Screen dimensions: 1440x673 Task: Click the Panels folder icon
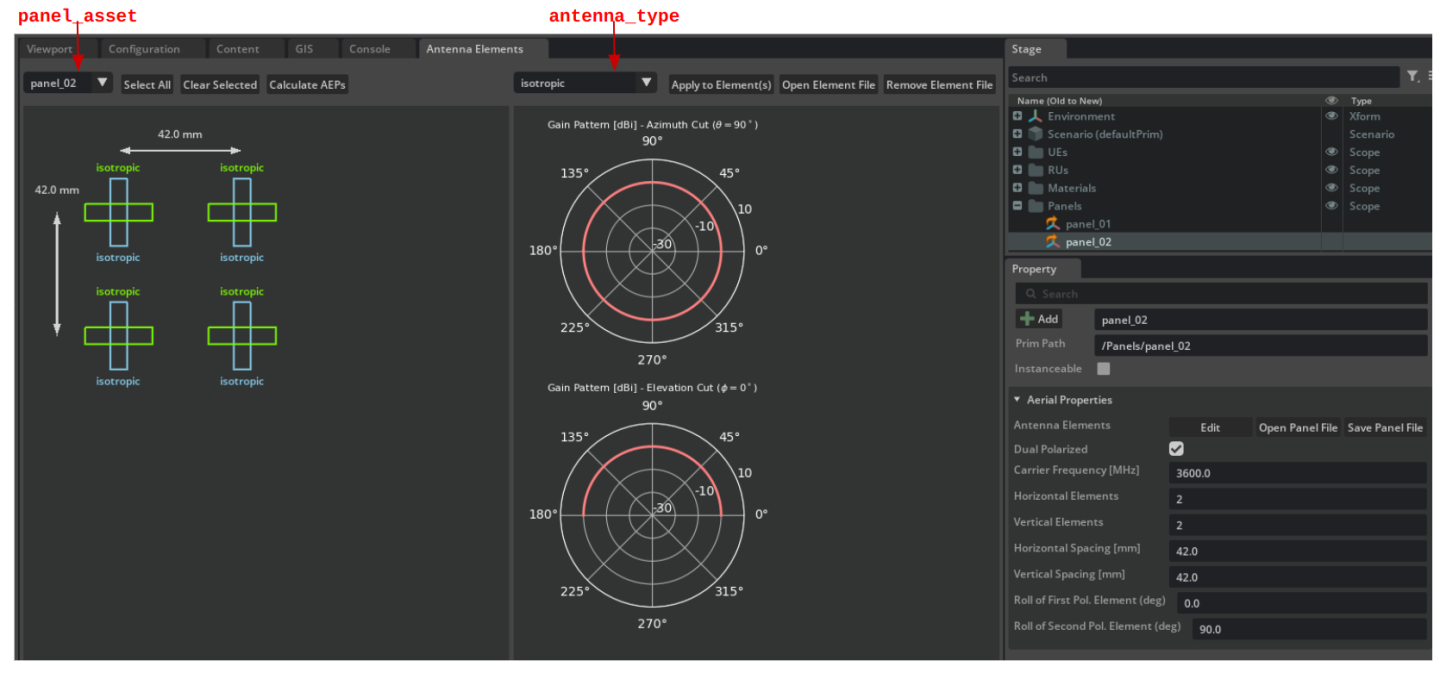pos(1038,205)
